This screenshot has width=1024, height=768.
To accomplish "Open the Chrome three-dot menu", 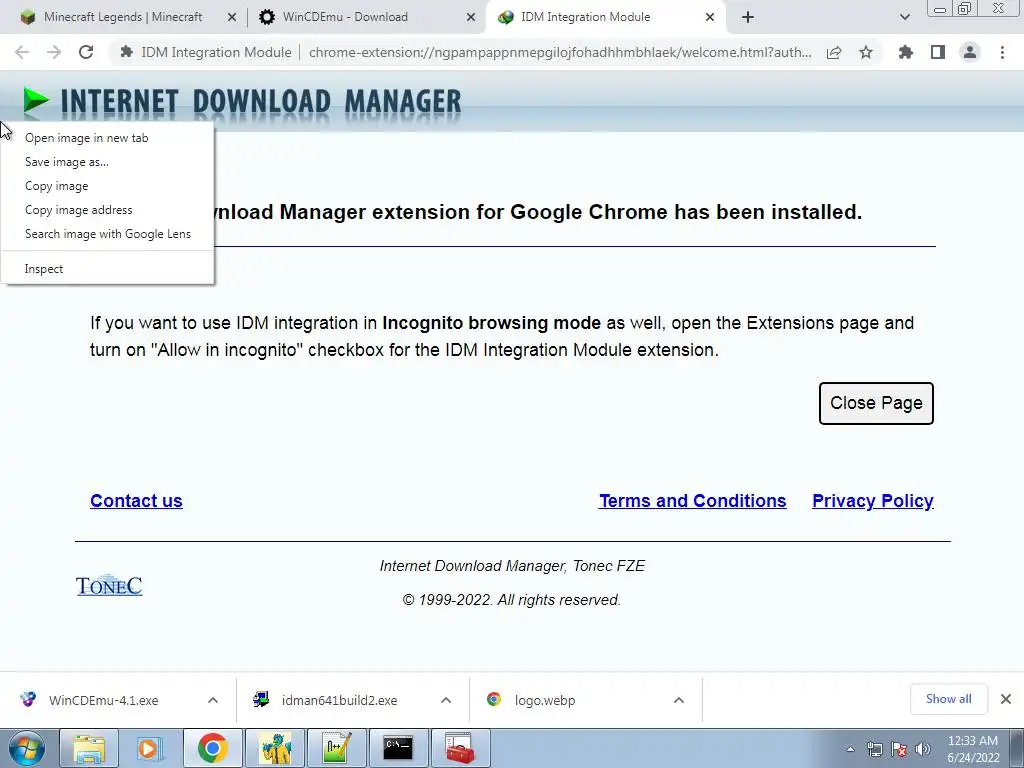I will coord(1002,52).
